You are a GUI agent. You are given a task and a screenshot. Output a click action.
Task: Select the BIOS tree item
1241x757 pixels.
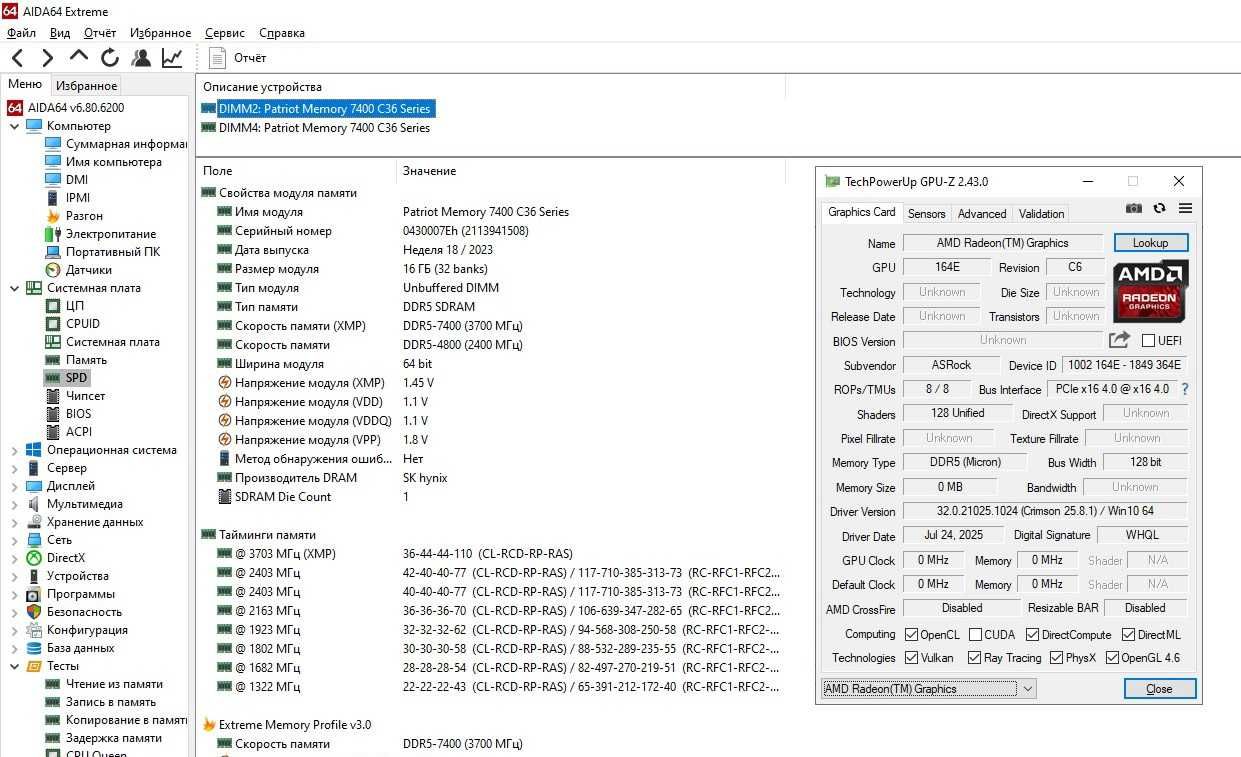(x=68, y=414)
